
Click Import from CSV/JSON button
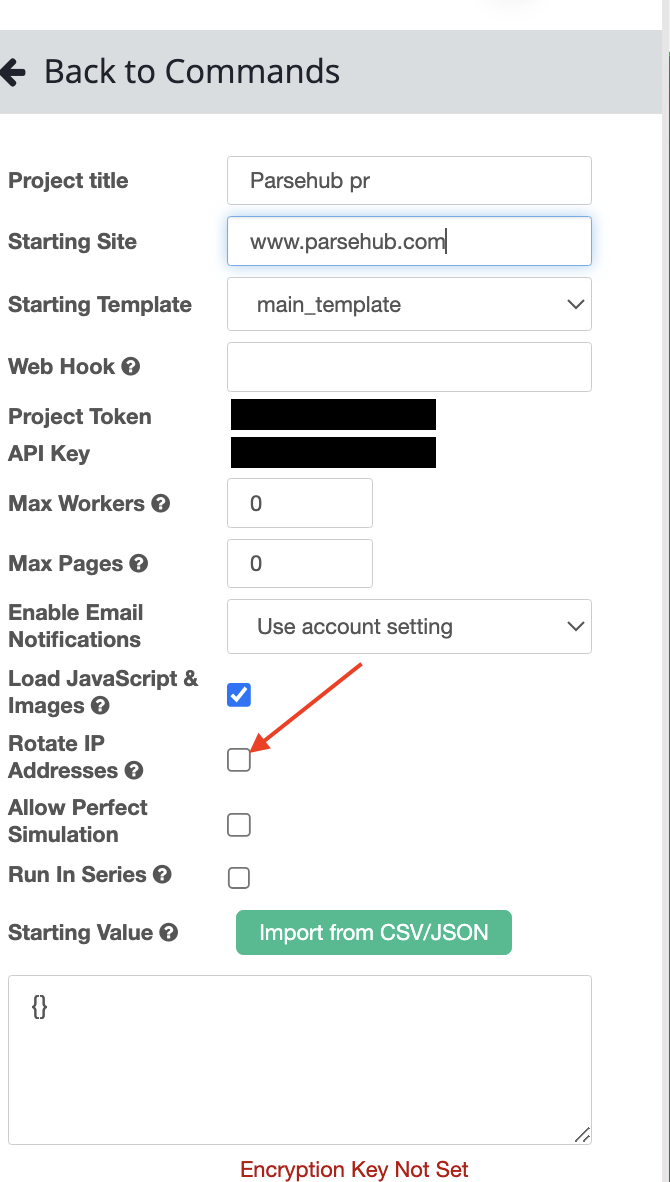click(373, 933)
